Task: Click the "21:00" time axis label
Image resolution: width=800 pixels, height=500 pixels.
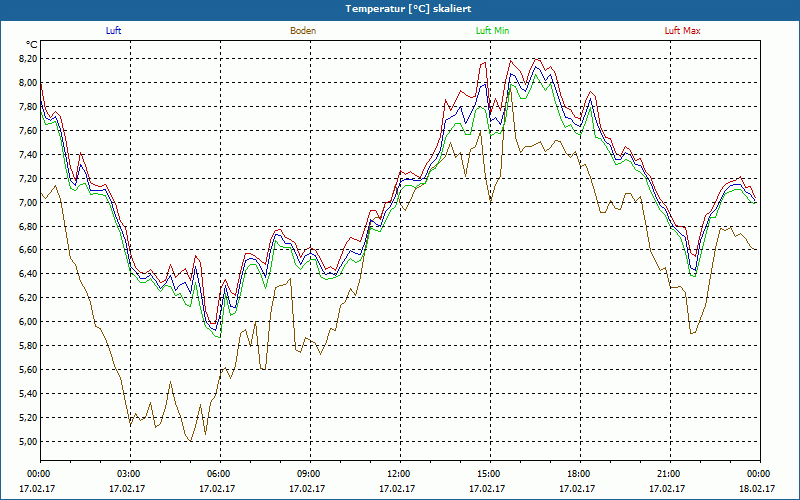Action: (670, 474)
